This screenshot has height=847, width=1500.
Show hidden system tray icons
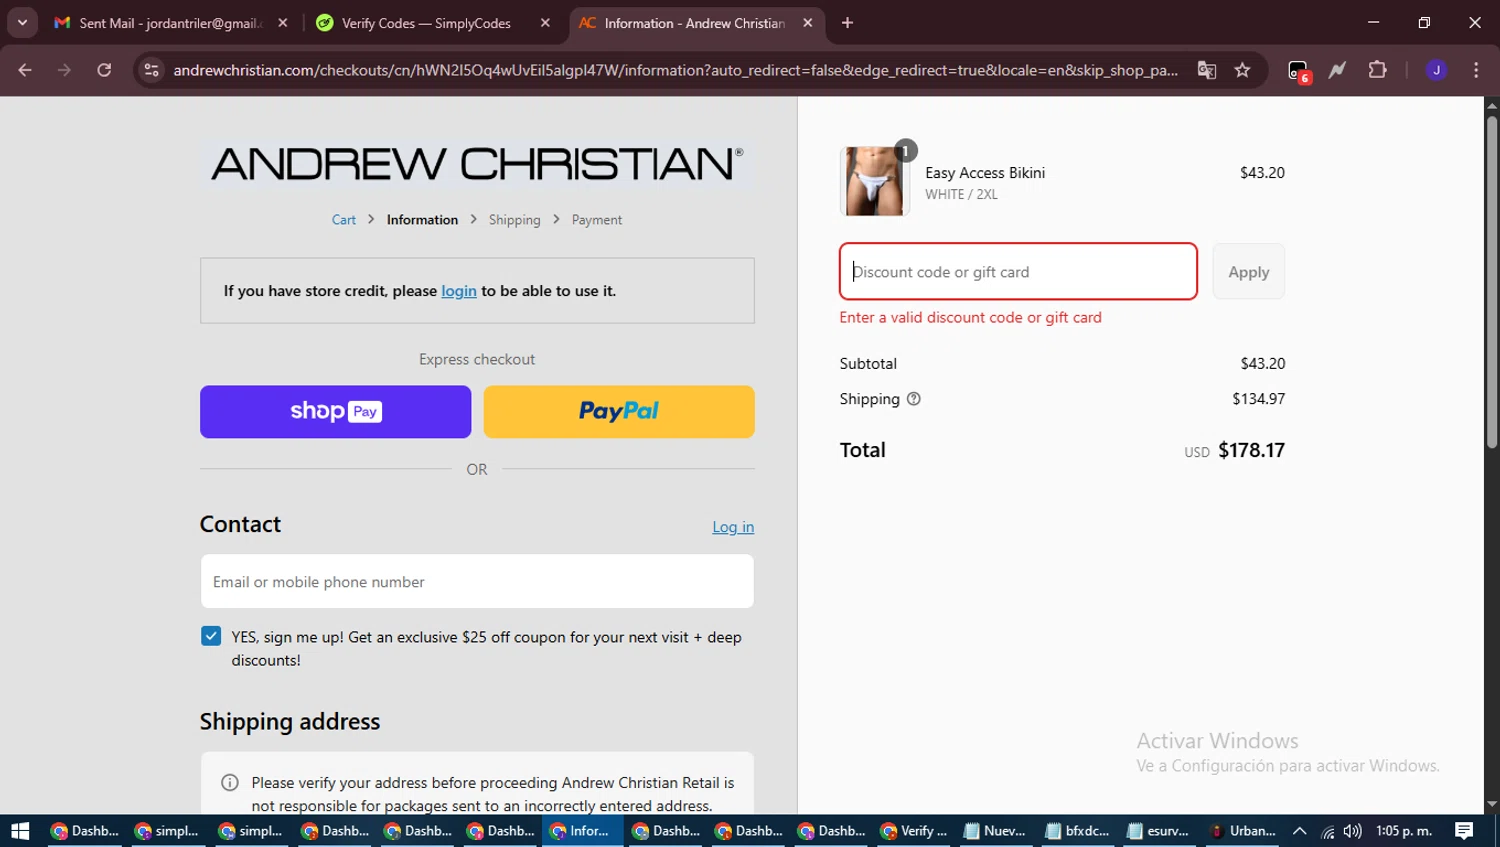click(1300, 831)
